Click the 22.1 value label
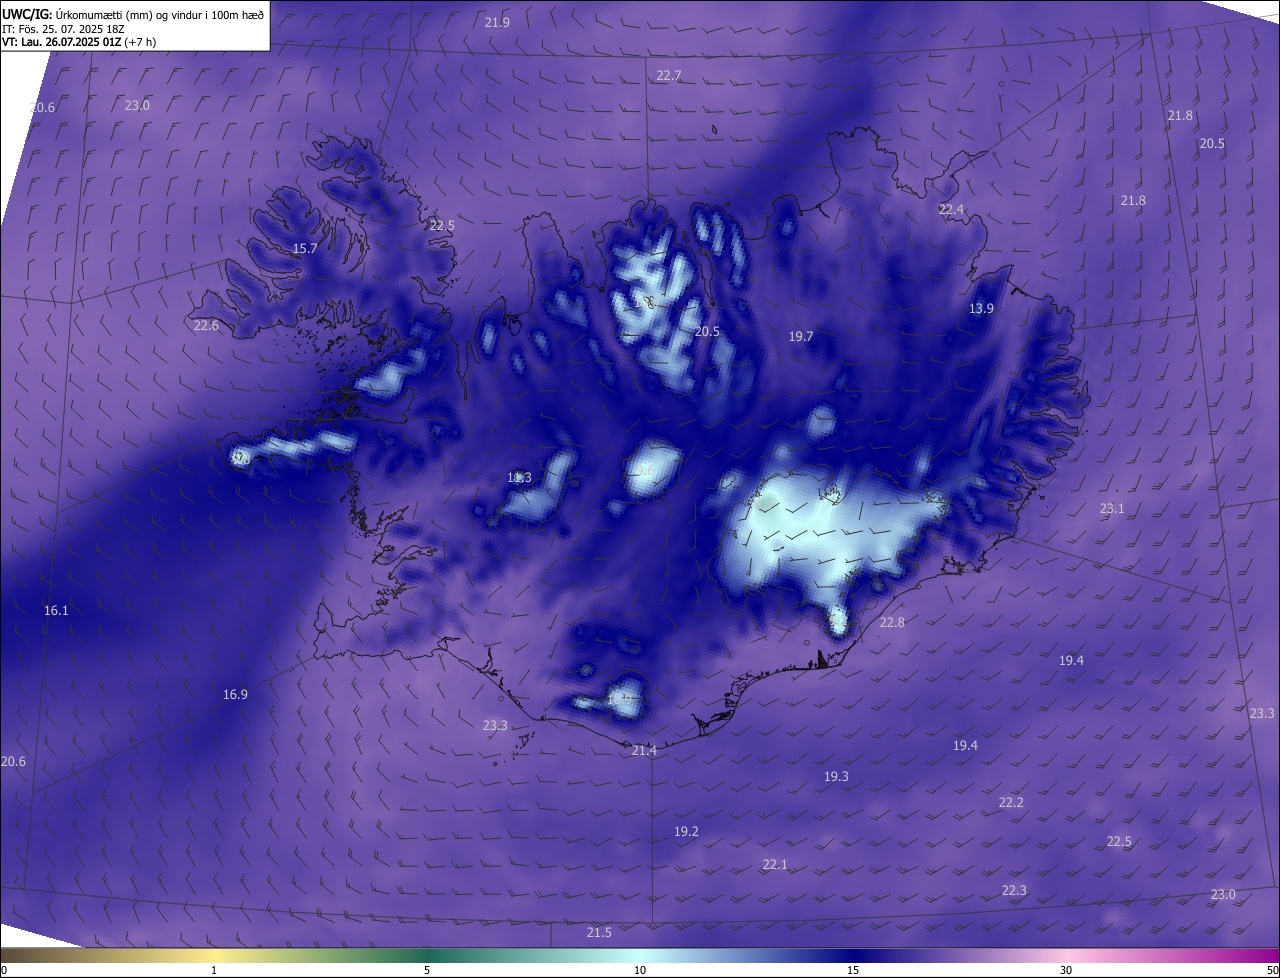 click(x=775, y=864)
